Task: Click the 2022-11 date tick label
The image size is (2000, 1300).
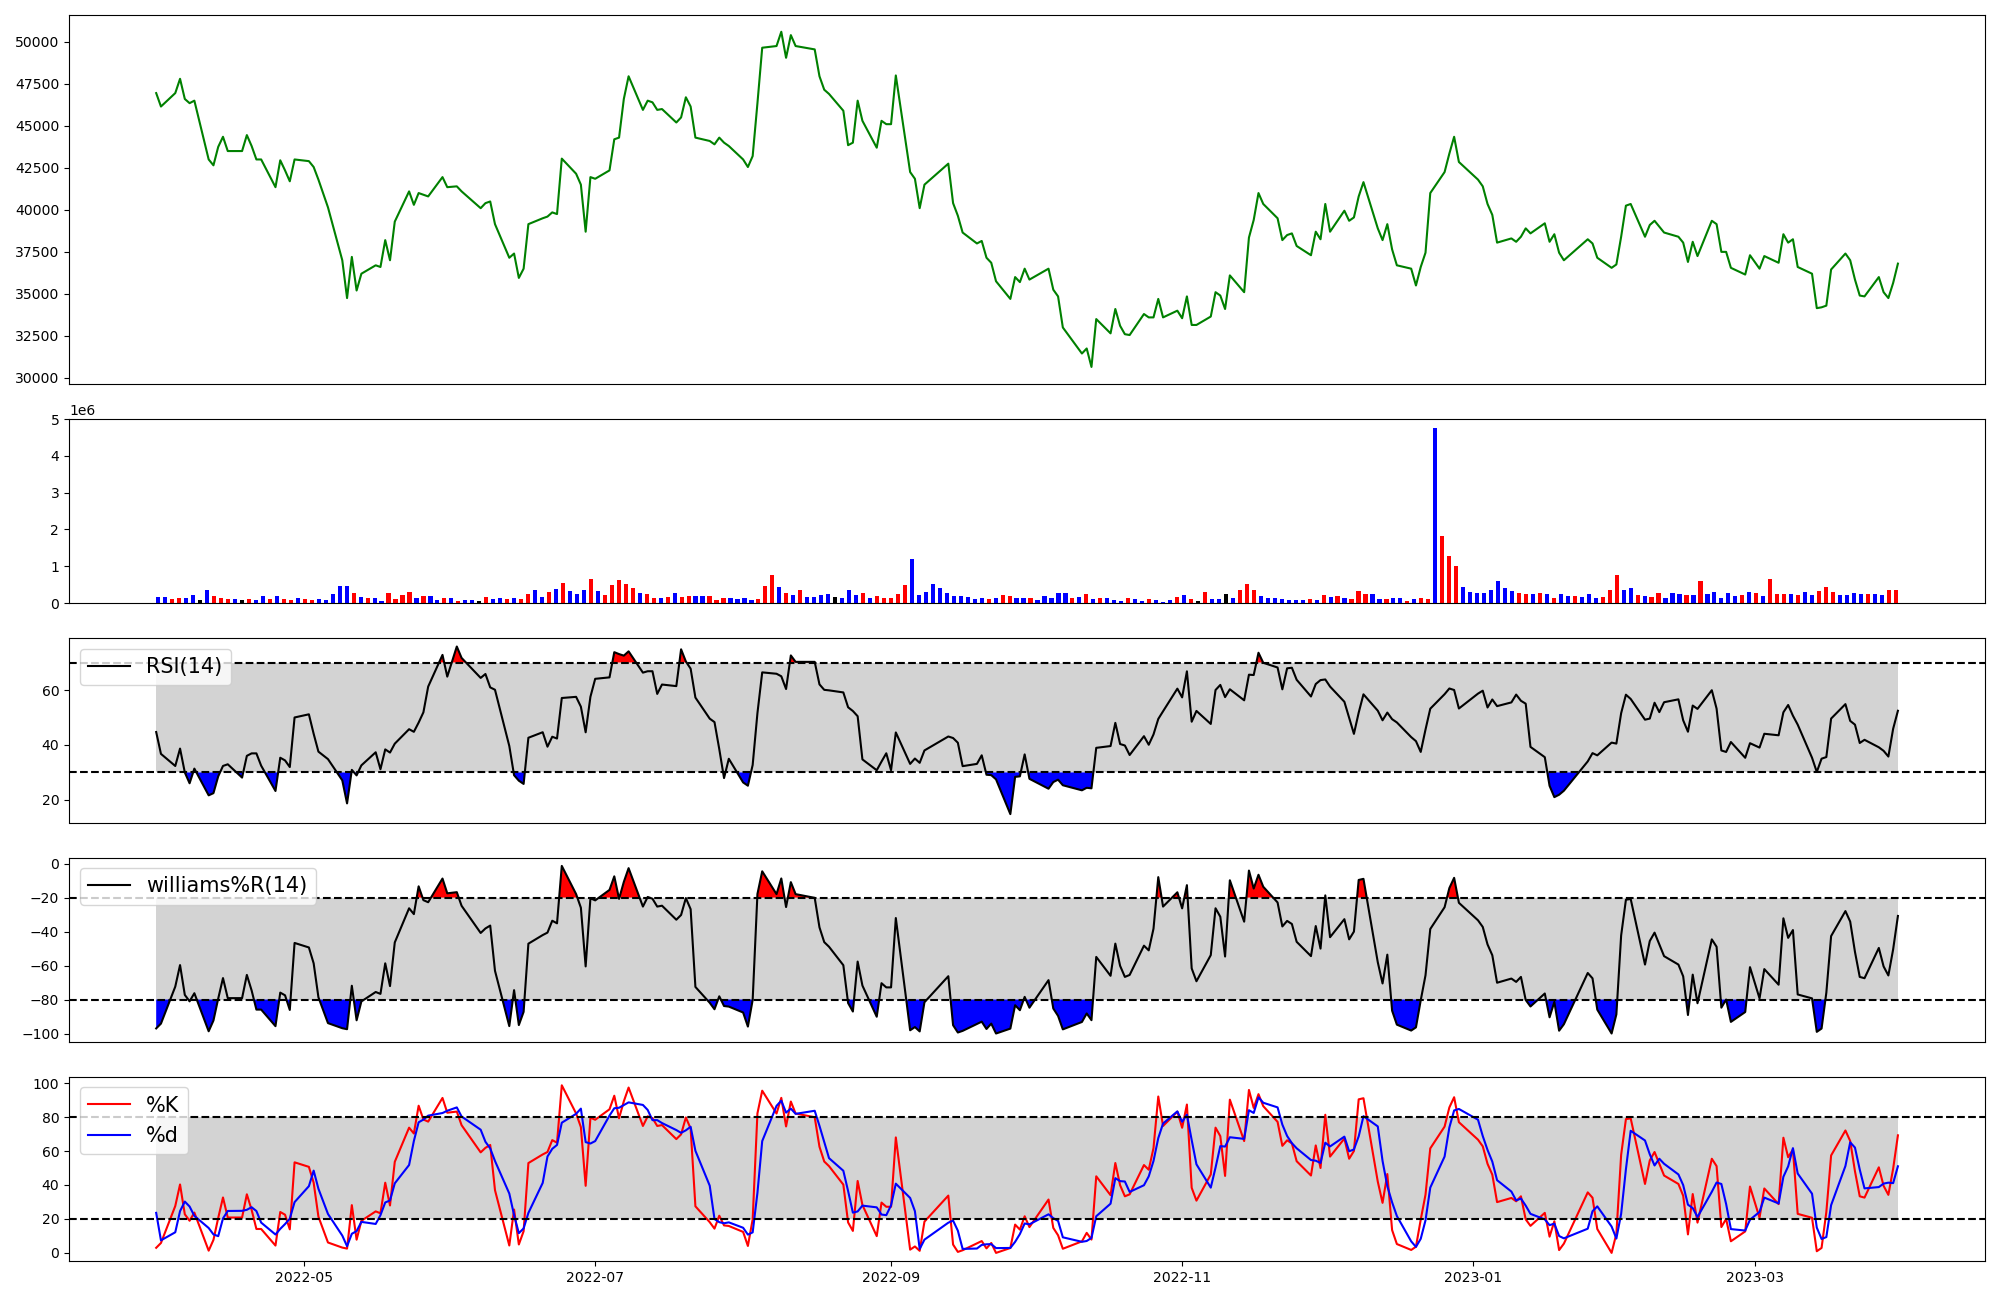Action: click(1182, 1277)
